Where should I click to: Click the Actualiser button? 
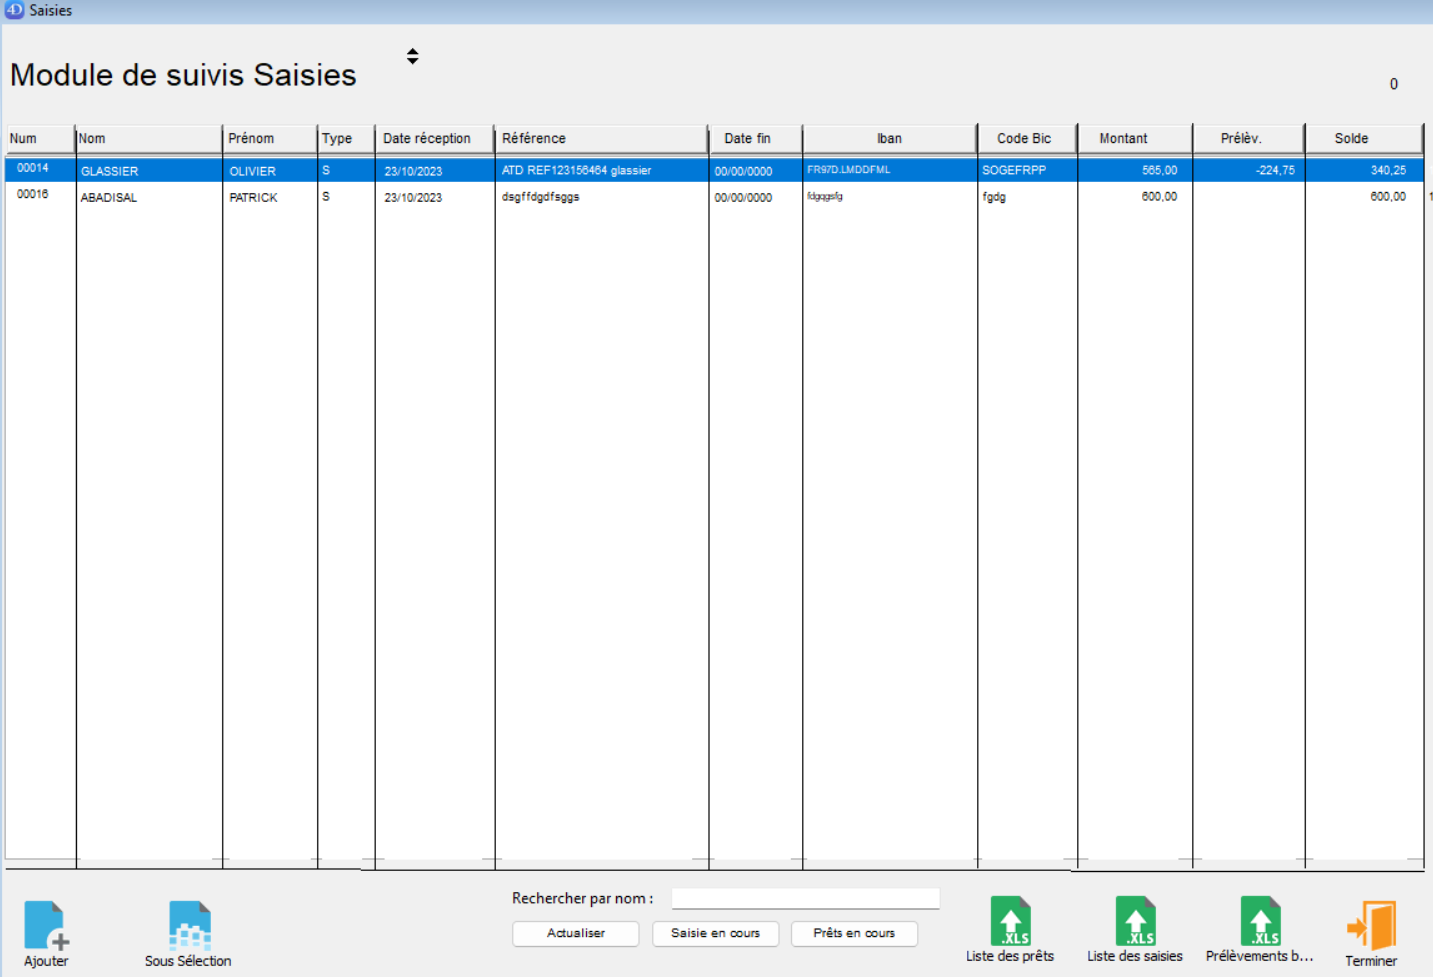(576, 933)
